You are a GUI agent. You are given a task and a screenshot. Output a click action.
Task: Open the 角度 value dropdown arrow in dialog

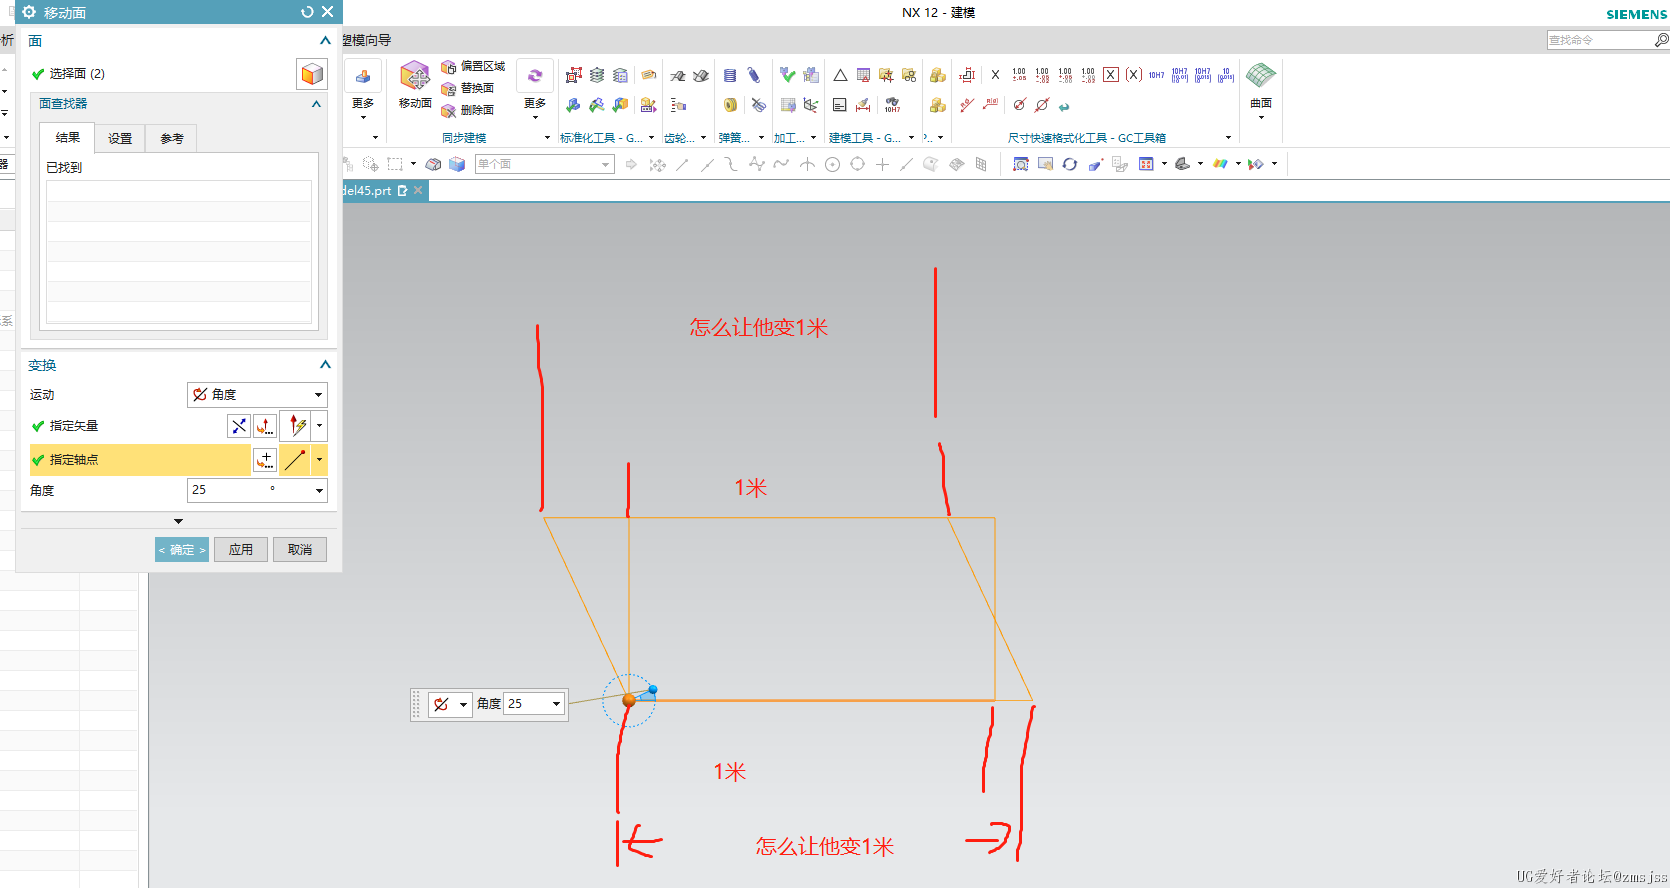click(x=320, y=490)
